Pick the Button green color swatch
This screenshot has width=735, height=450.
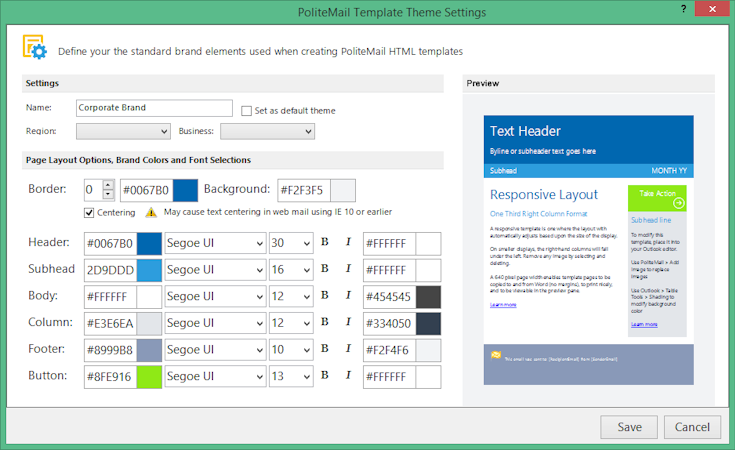[x=149, y=377]
